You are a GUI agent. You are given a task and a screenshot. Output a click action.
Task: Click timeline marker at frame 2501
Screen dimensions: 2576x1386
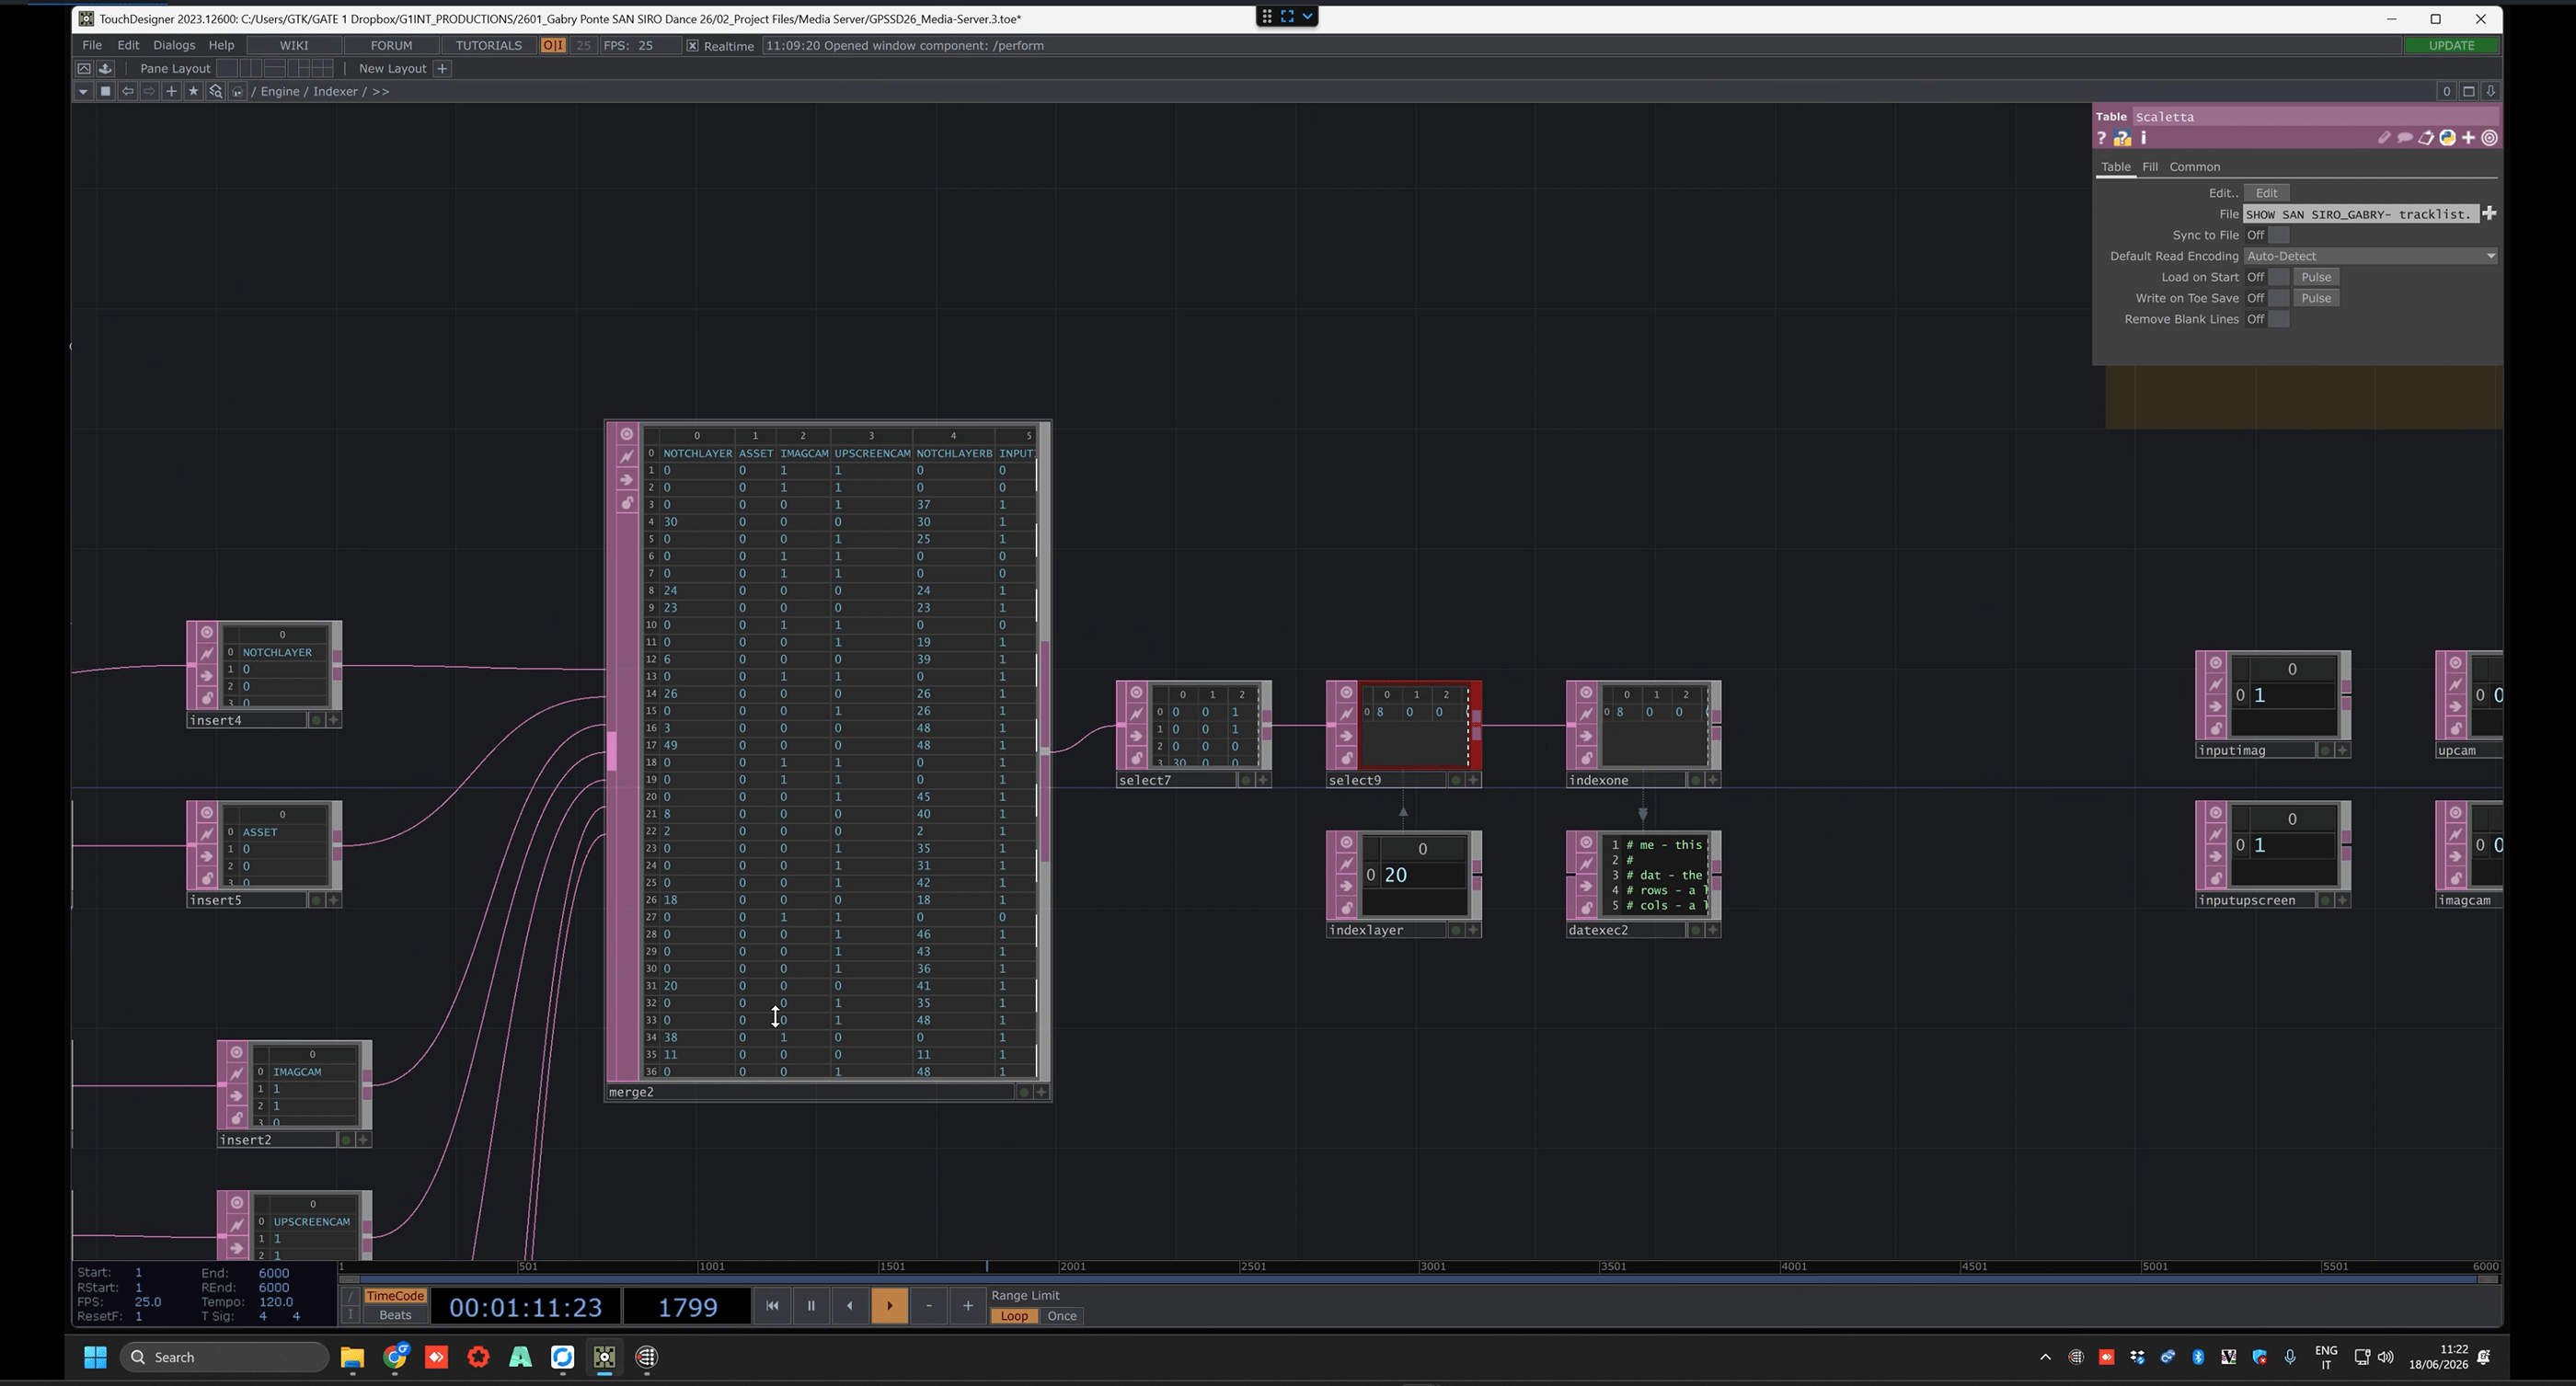click(1252, 1266)
